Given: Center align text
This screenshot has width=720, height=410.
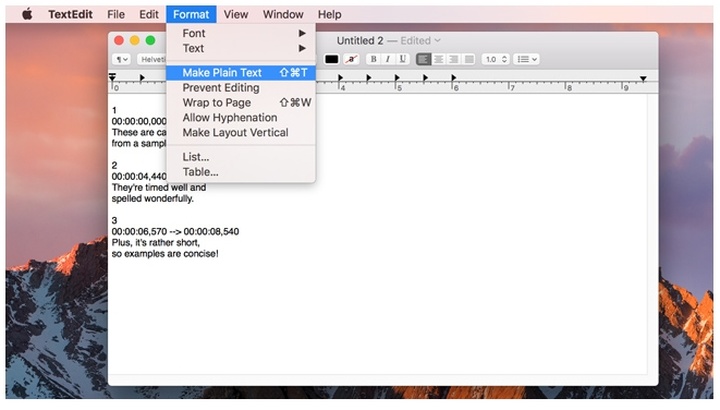Looking at the screenshot, I should tap(439, 59).
